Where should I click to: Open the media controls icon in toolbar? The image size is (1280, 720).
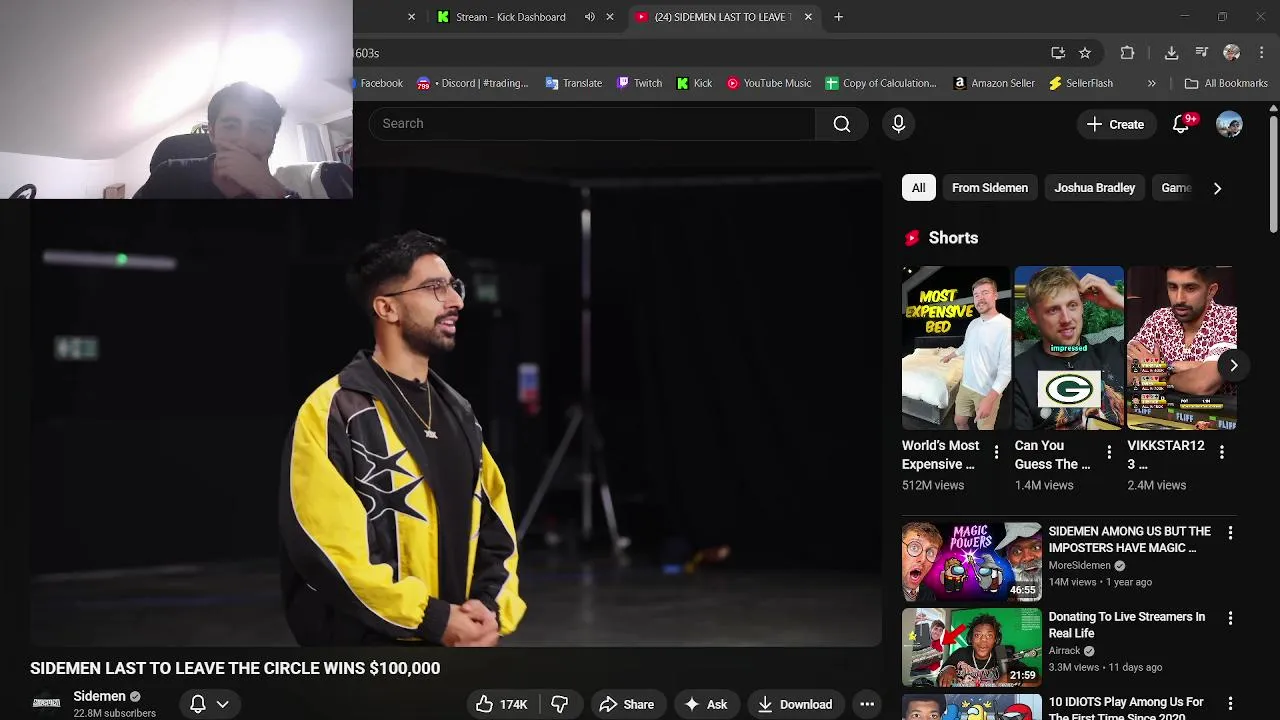tap(1202, 53)
